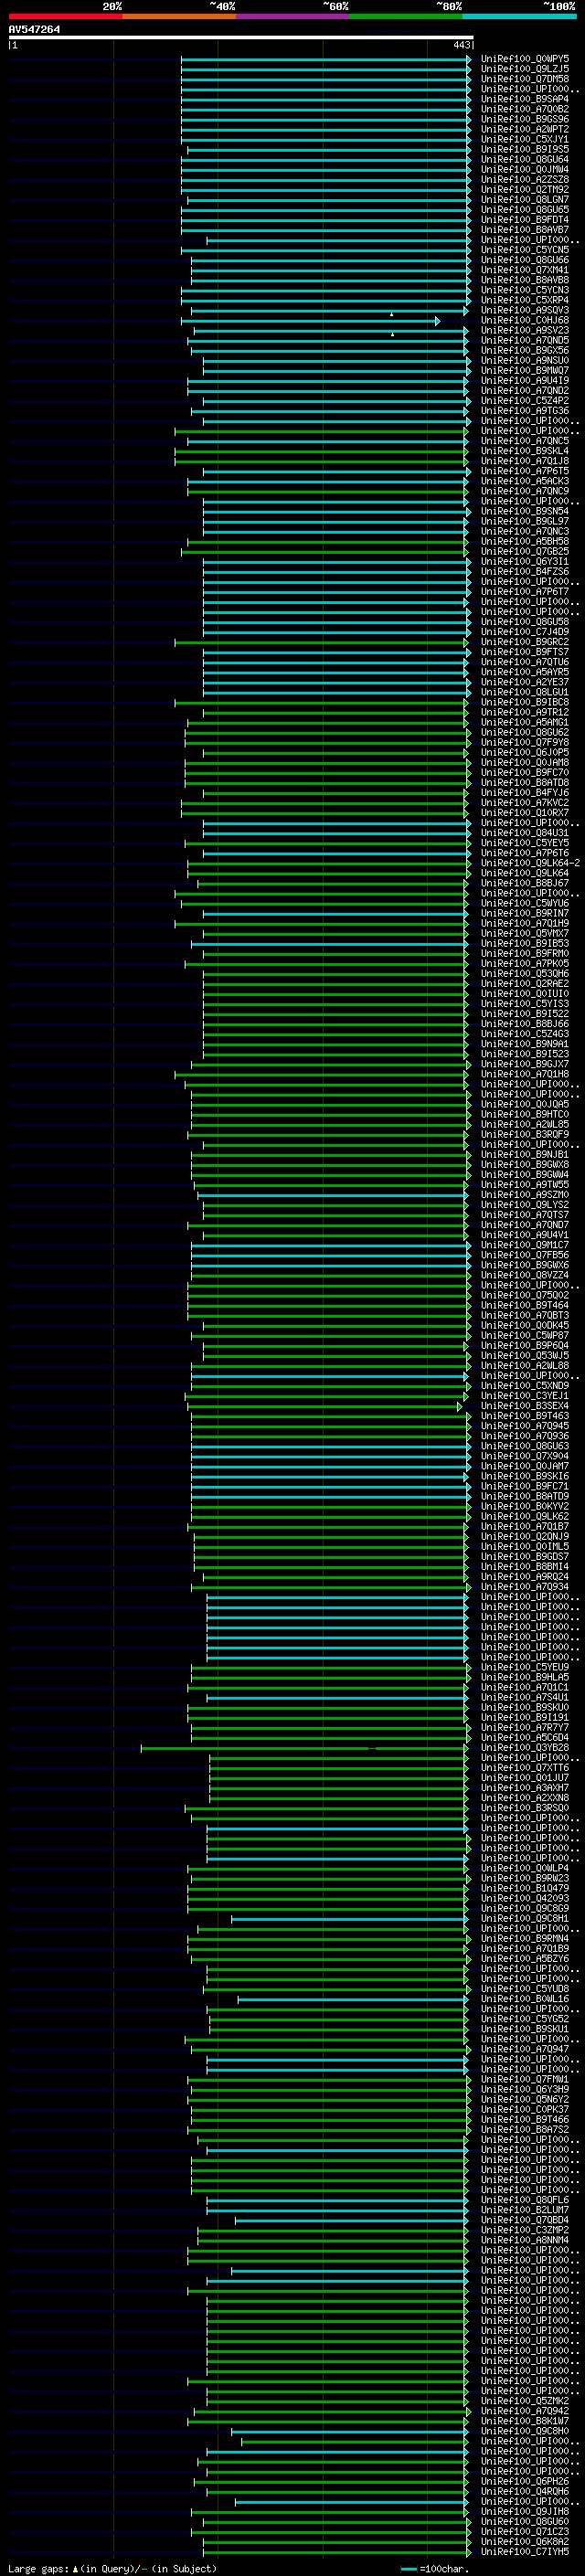Click the green ~80% identity legend segment
The height and width of the screenshot is (2576, 585).
406,17
